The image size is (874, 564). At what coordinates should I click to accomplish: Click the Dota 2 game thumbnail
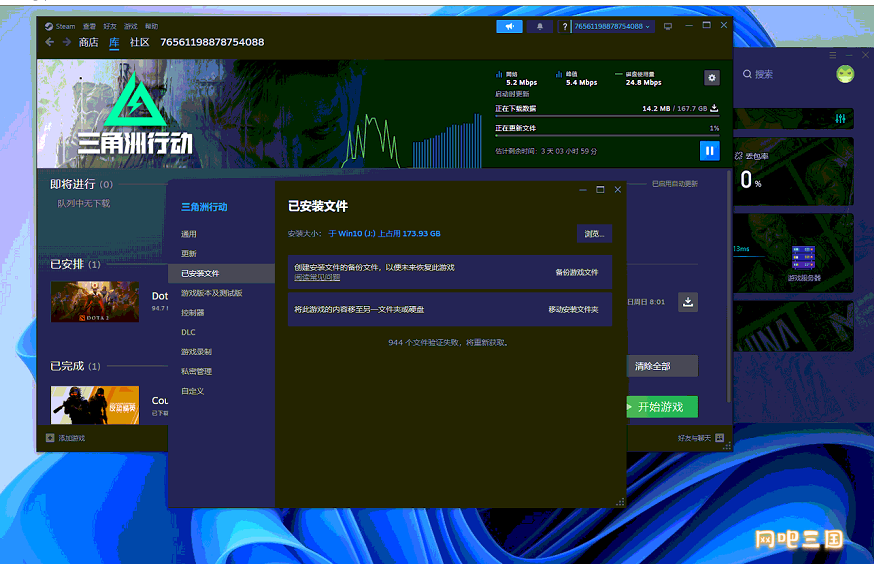tap(95, 302)
